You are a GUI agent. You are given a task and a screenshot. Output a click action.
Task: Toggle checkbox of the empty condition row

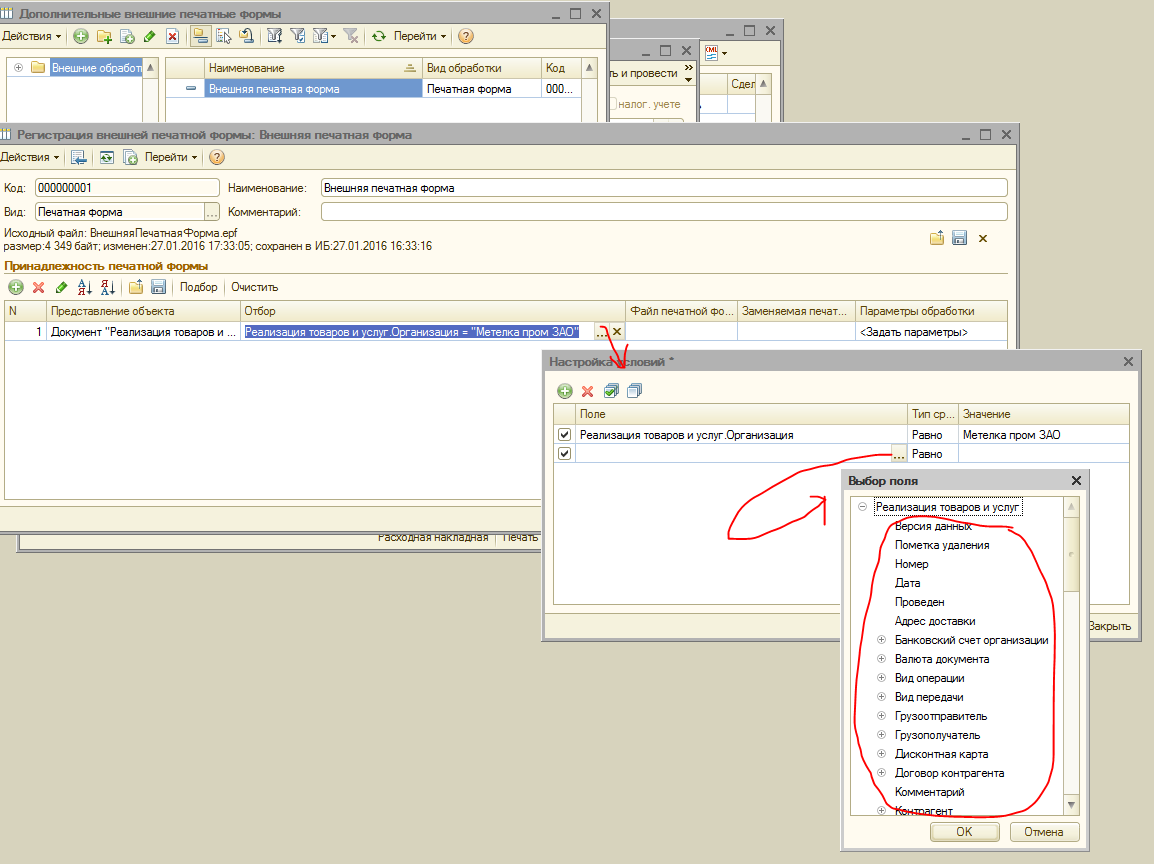pos(564,453)
